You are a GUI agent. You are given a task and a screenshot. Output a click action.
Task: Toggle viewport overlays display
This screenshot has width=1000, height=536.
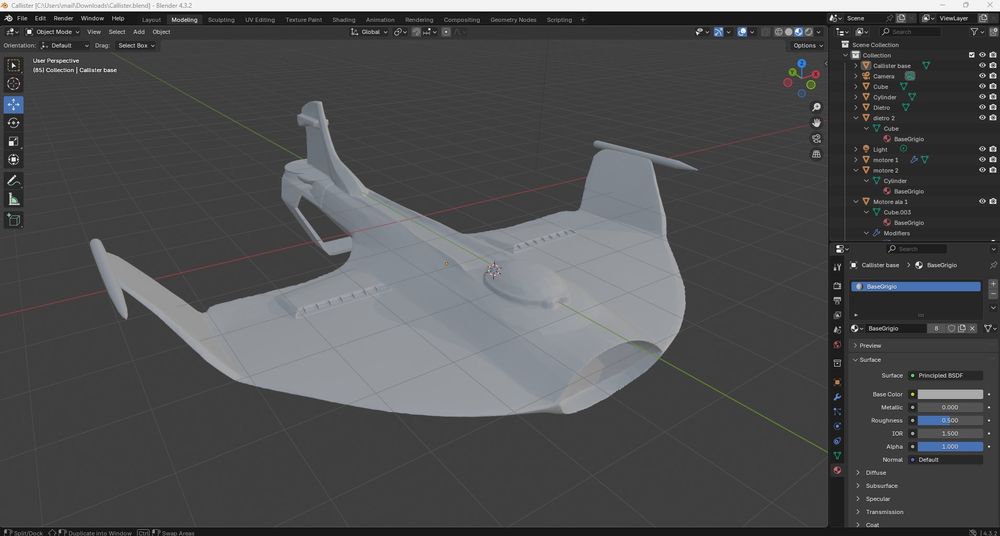742,32
